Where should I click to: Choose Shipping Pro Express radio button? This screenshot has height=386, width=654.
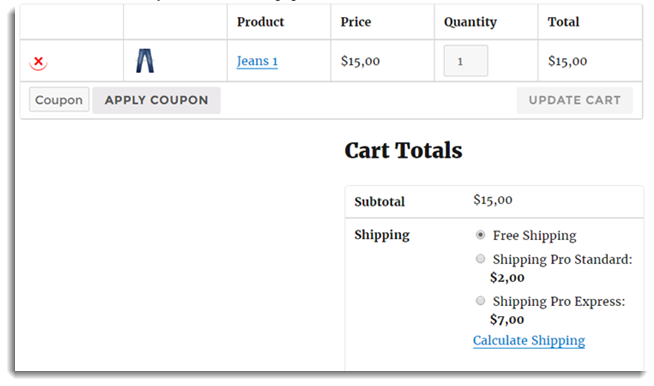(480, 301)
